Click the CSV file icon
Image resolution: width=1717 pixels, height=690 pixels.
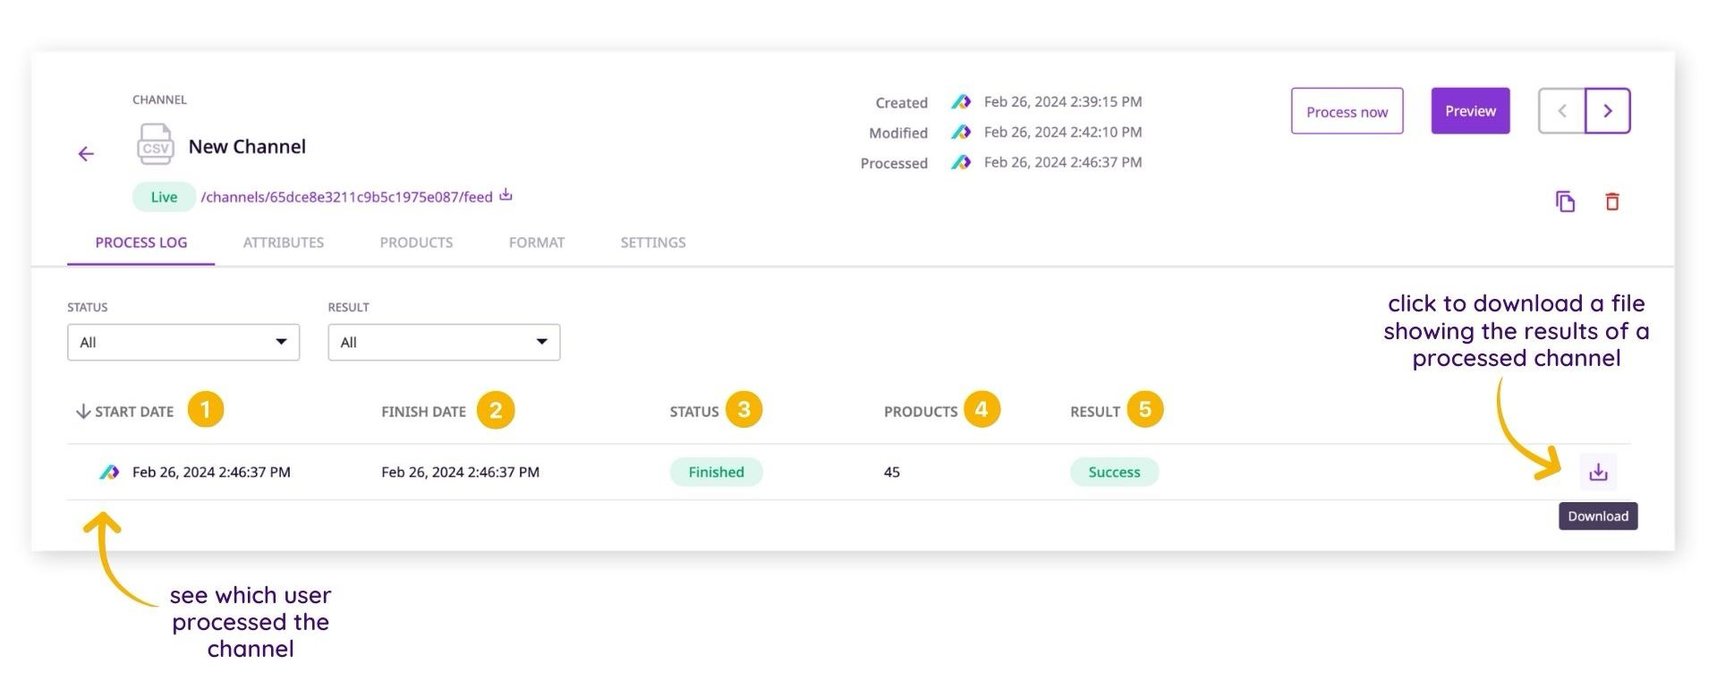click(155, 146)
